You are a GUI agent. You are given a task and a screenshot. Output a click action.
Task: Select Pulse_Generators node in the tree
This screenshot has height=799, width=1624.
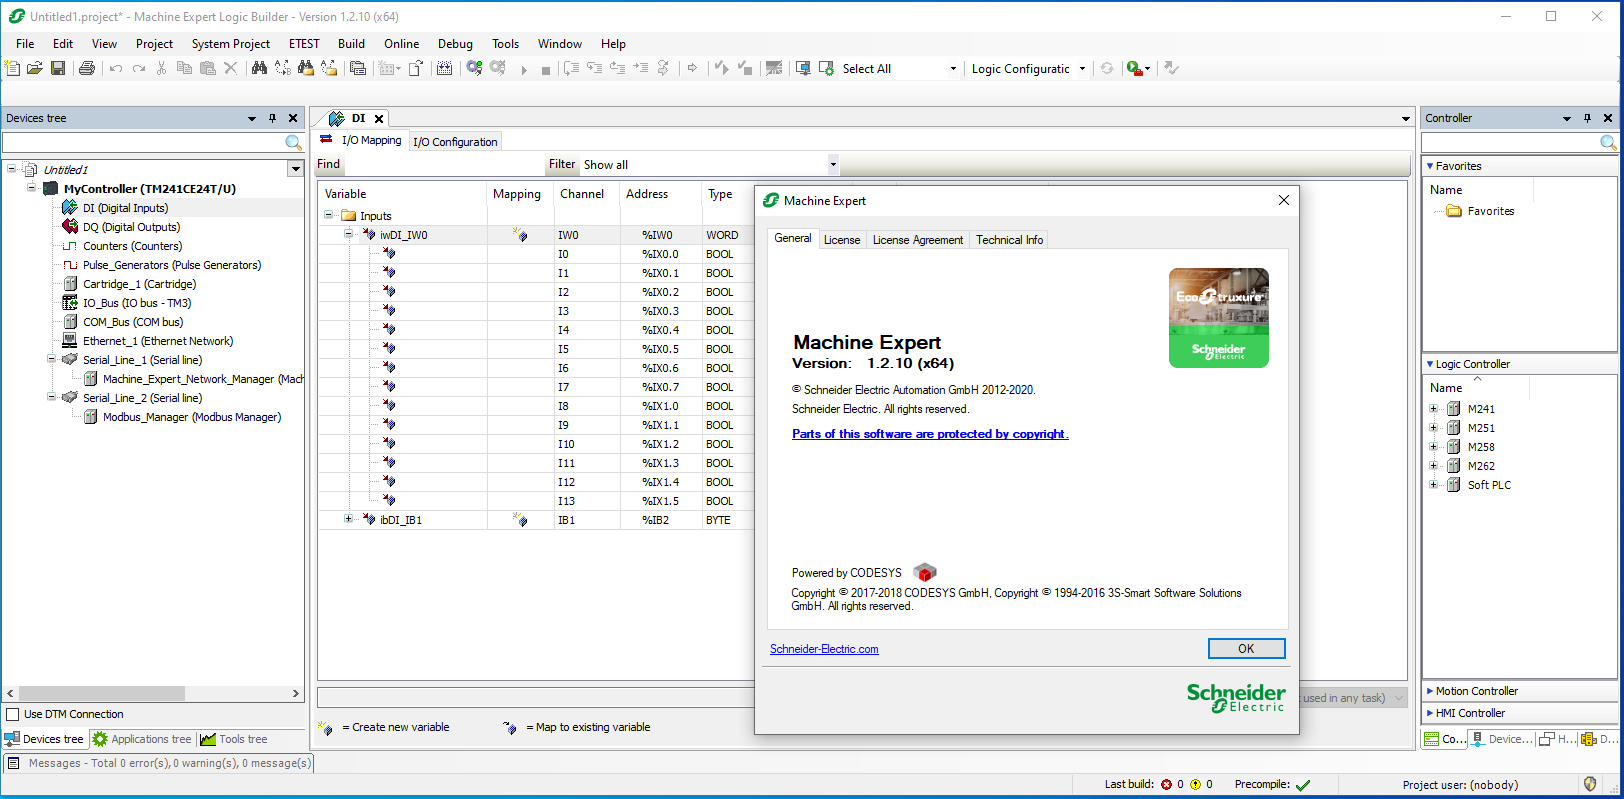point(172,265)
